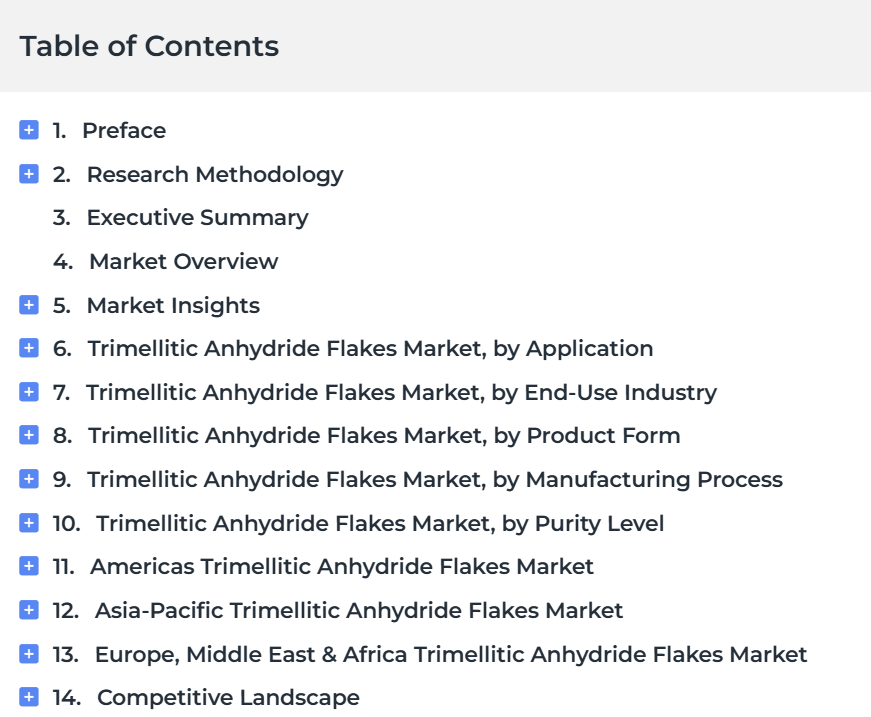Expand Competitive Landscape plus icon

pyautogui.click(x=29, y=697)
